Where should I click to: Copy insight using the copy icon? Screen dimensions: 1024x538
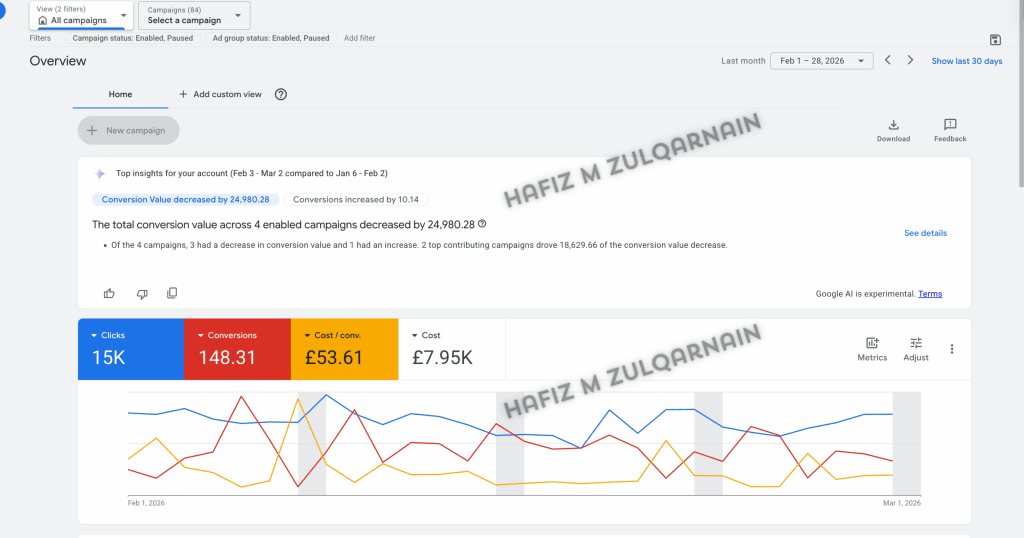tap(172, 293)
